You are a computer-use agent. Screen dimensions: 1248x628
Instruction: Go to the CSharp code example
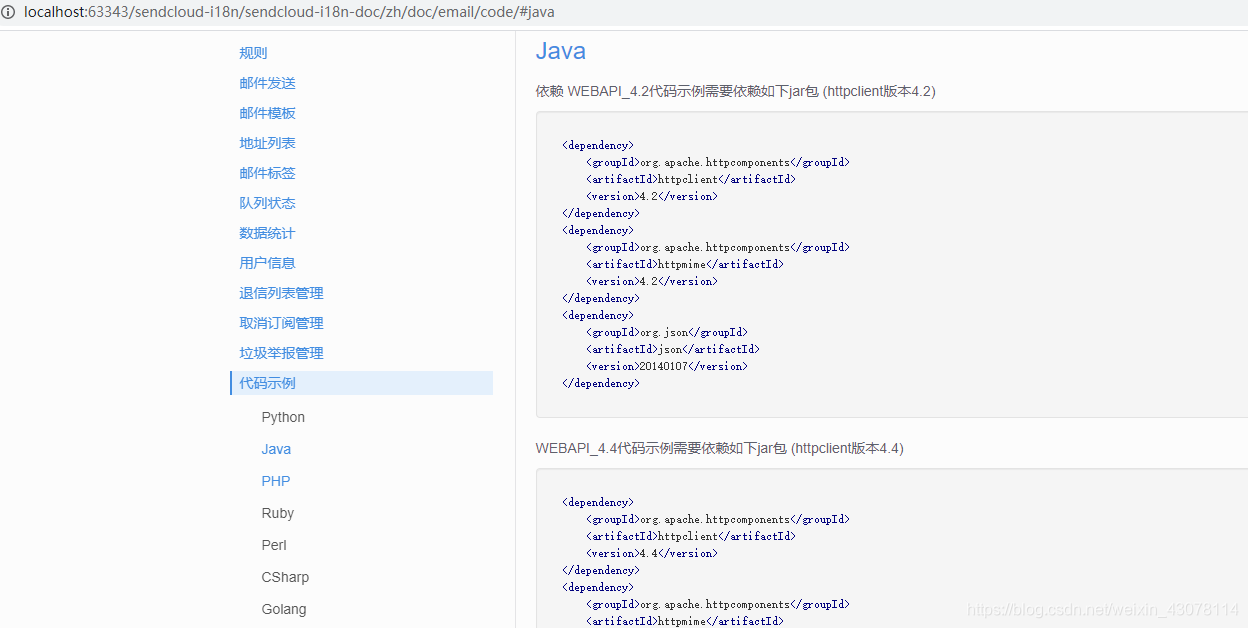click(x=285, y=577)
